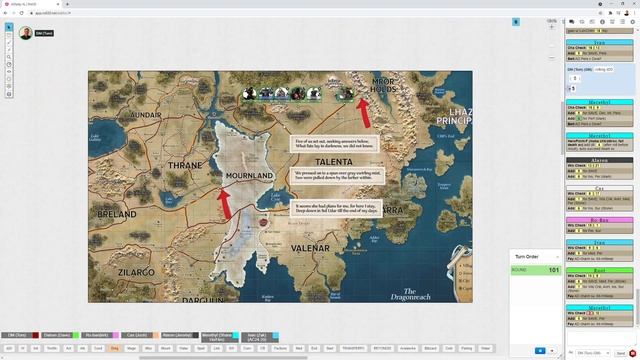Open a new browser tab

coord(67,4)
